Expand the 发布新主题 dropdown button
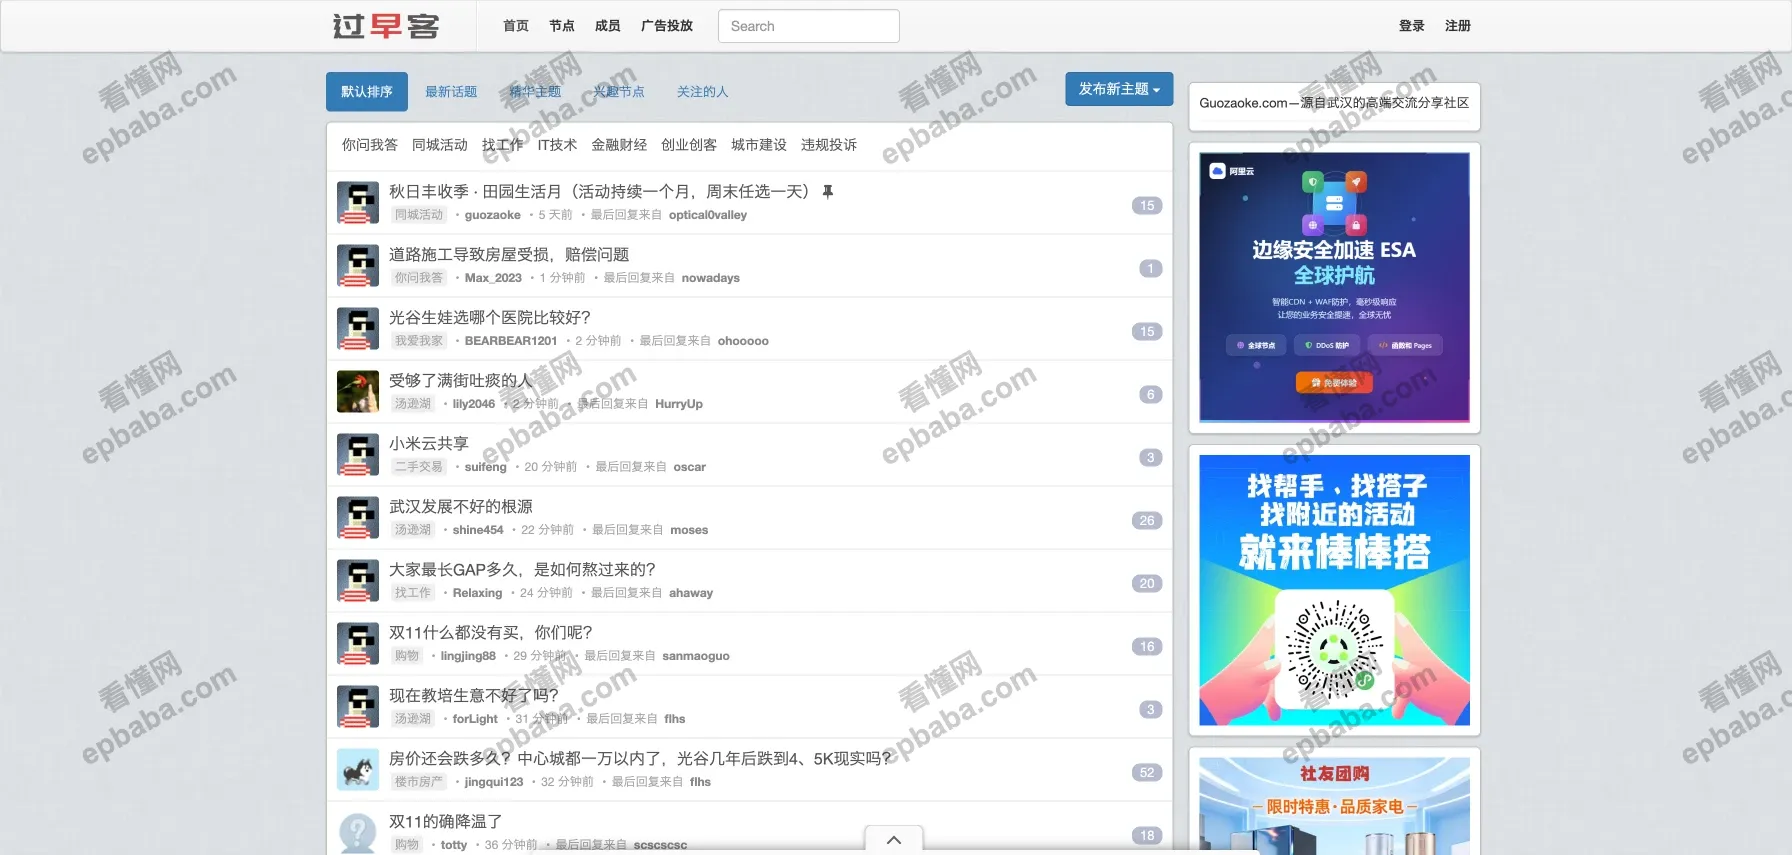The width and height of the screenshot is (1792, 855). coord(1119,89)
